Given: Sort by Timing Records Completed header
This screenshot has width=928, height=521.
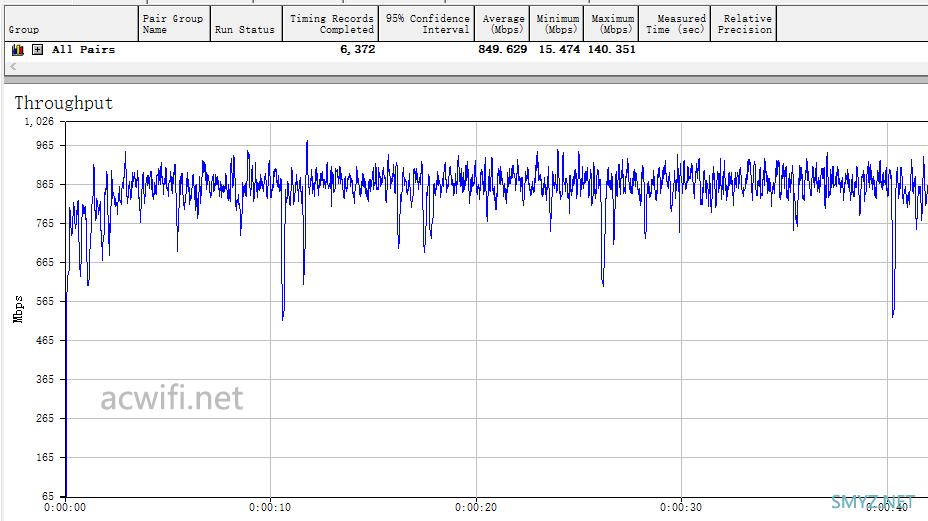Looking at the screenshot, I should click(331, 24).
